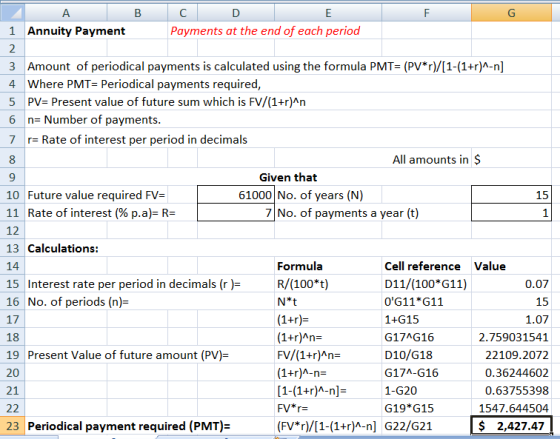This screenshot has height=439, width=560.
Task: Select the future value cell 61000
Action: click(236, 195)
